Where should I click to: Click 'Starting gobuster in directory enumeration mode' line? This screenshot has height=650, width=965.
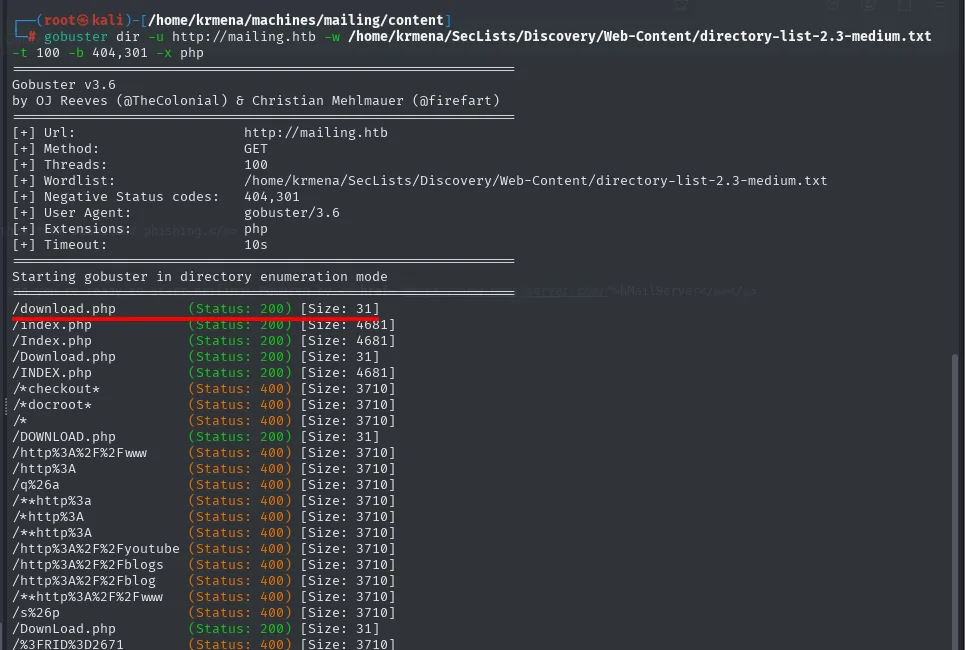coord(200,276)
